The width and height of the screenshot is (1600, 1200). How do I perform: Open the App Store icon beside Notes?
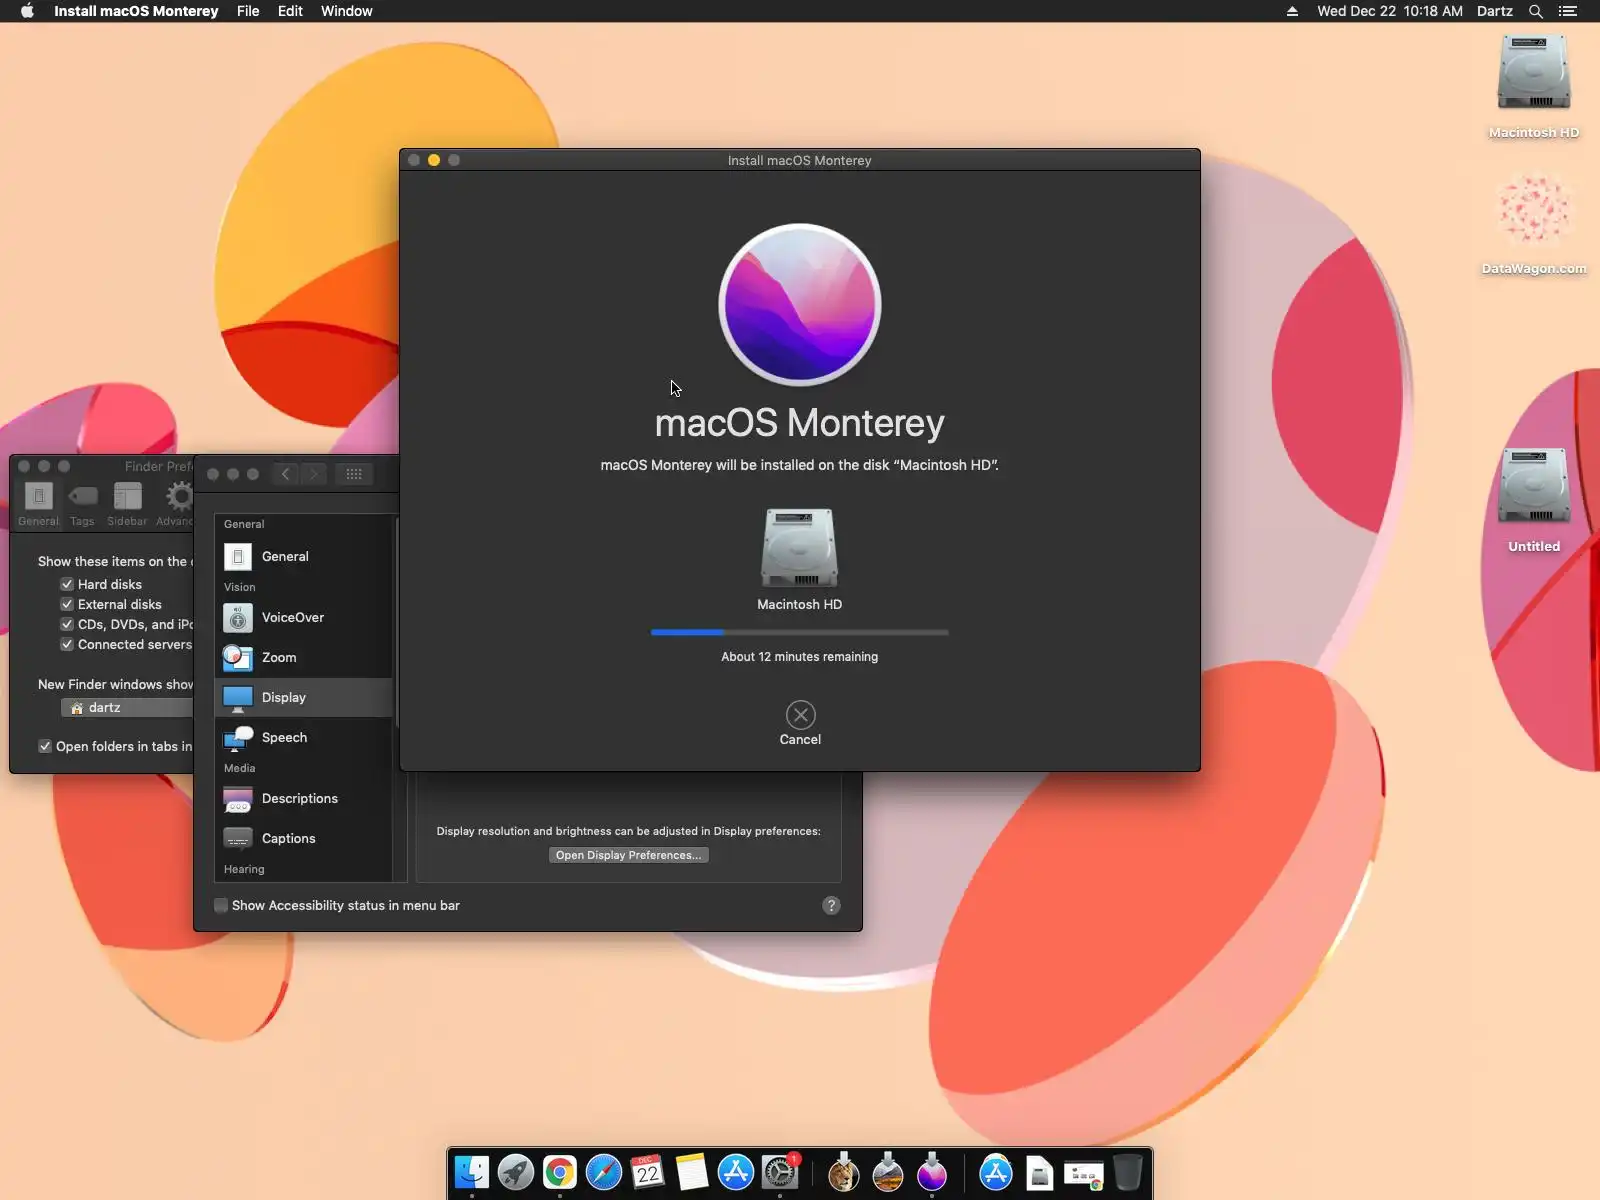pyautogui.click(x=736, y=1172)
